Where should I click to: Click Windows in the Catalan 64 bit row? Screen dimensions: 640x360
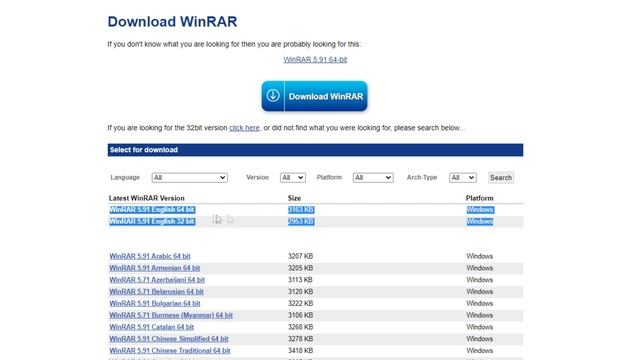[x=480, y=327]
